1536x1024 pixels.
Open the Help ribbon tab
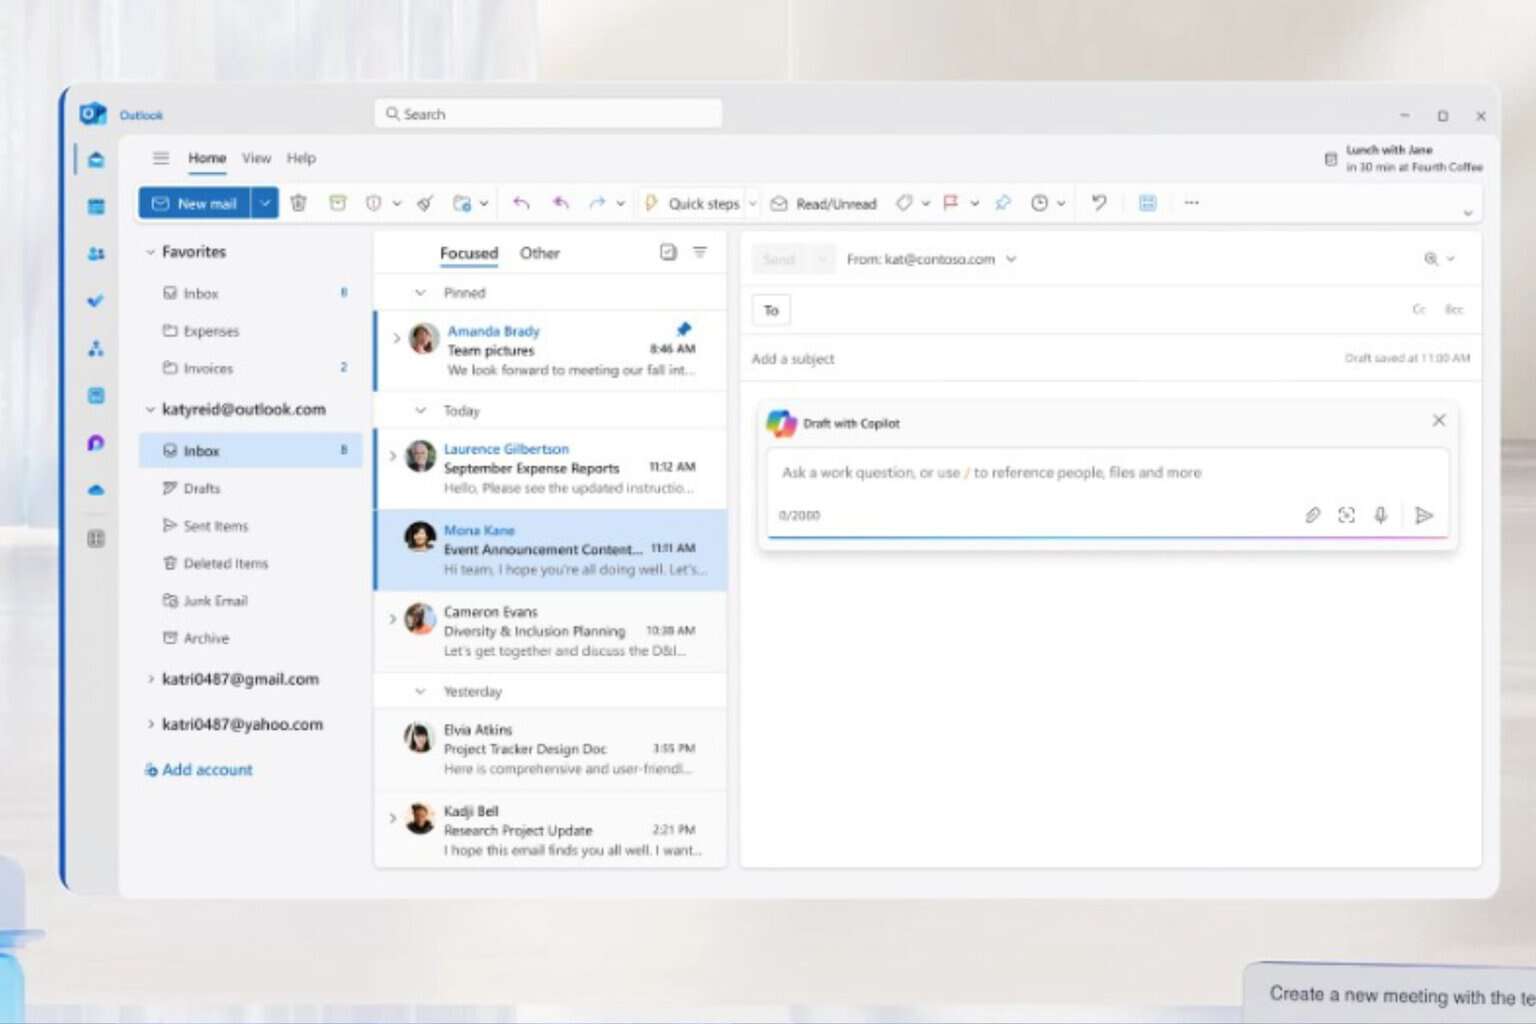pyautogui.click(x=301, y=158)
